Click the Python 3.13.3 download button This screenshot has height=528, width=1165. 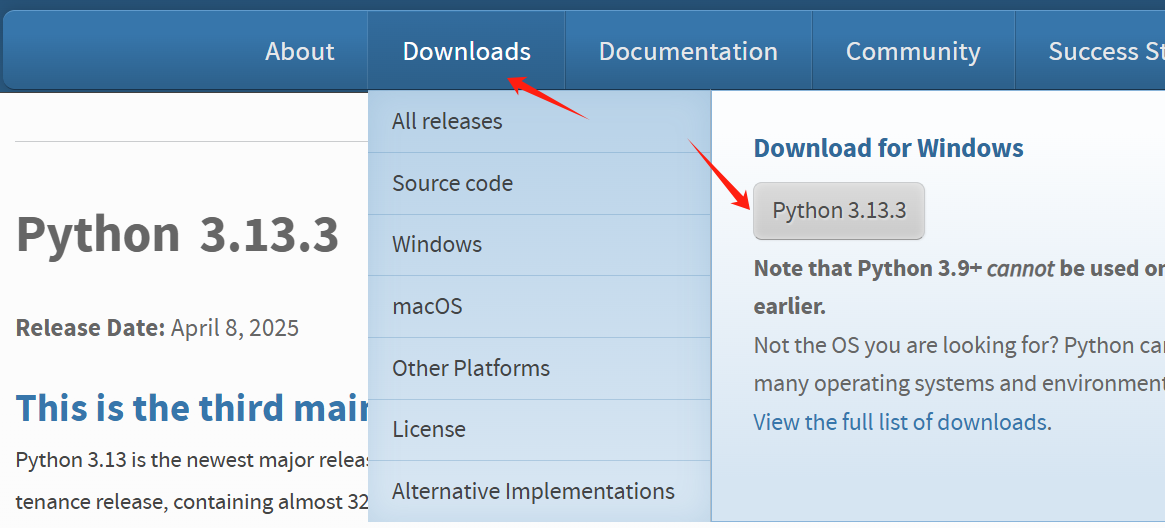[x=839, y=211]
